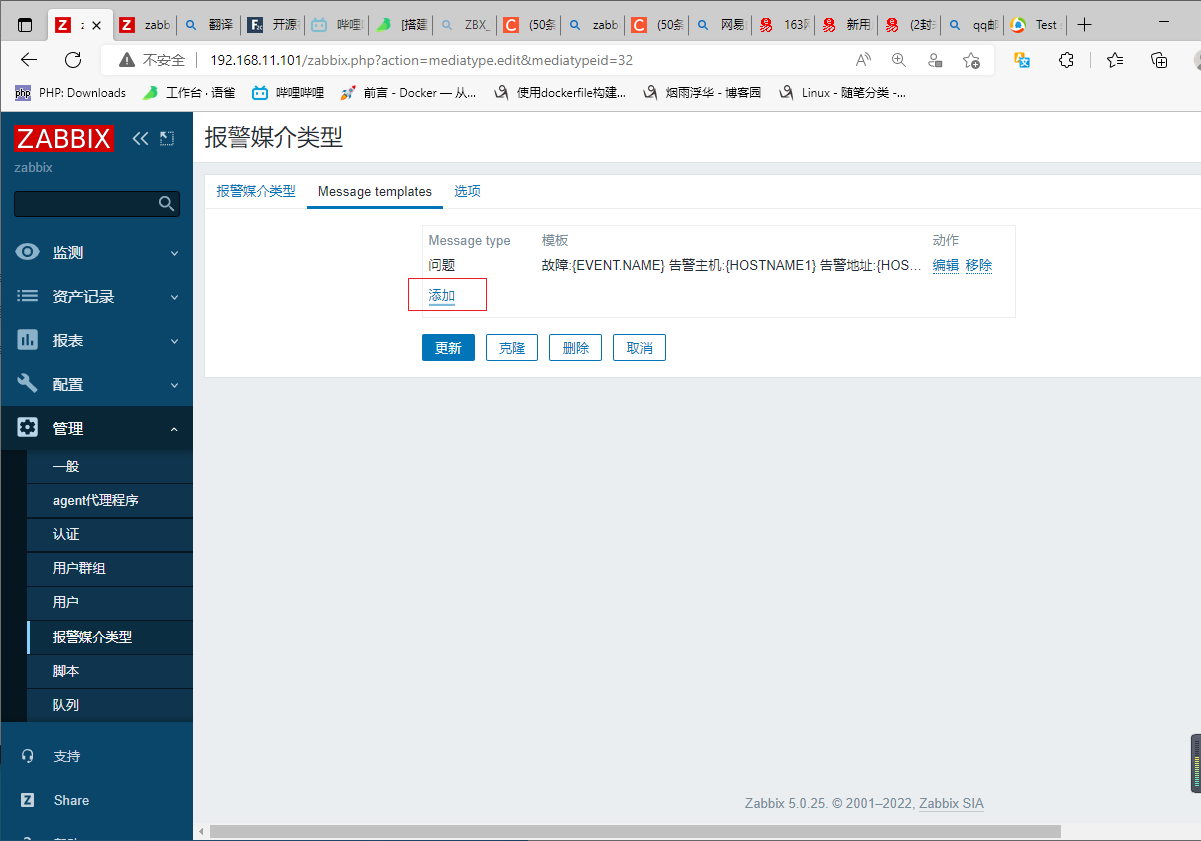Click 编辑 for the 问题 template
This screenshot has height=841, width=1201.
(x=946, y=265)
